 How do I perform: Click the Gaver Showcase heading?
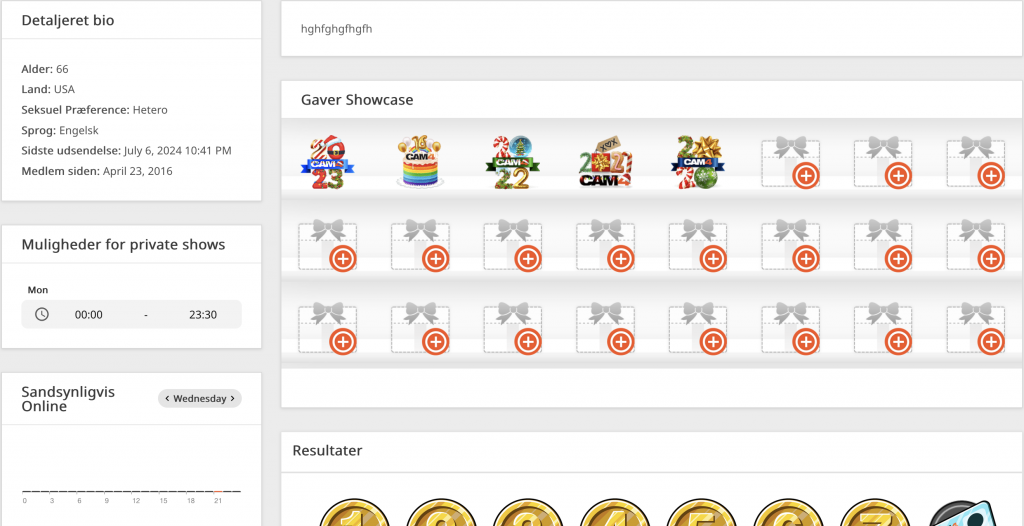click(x=357, y=100)
